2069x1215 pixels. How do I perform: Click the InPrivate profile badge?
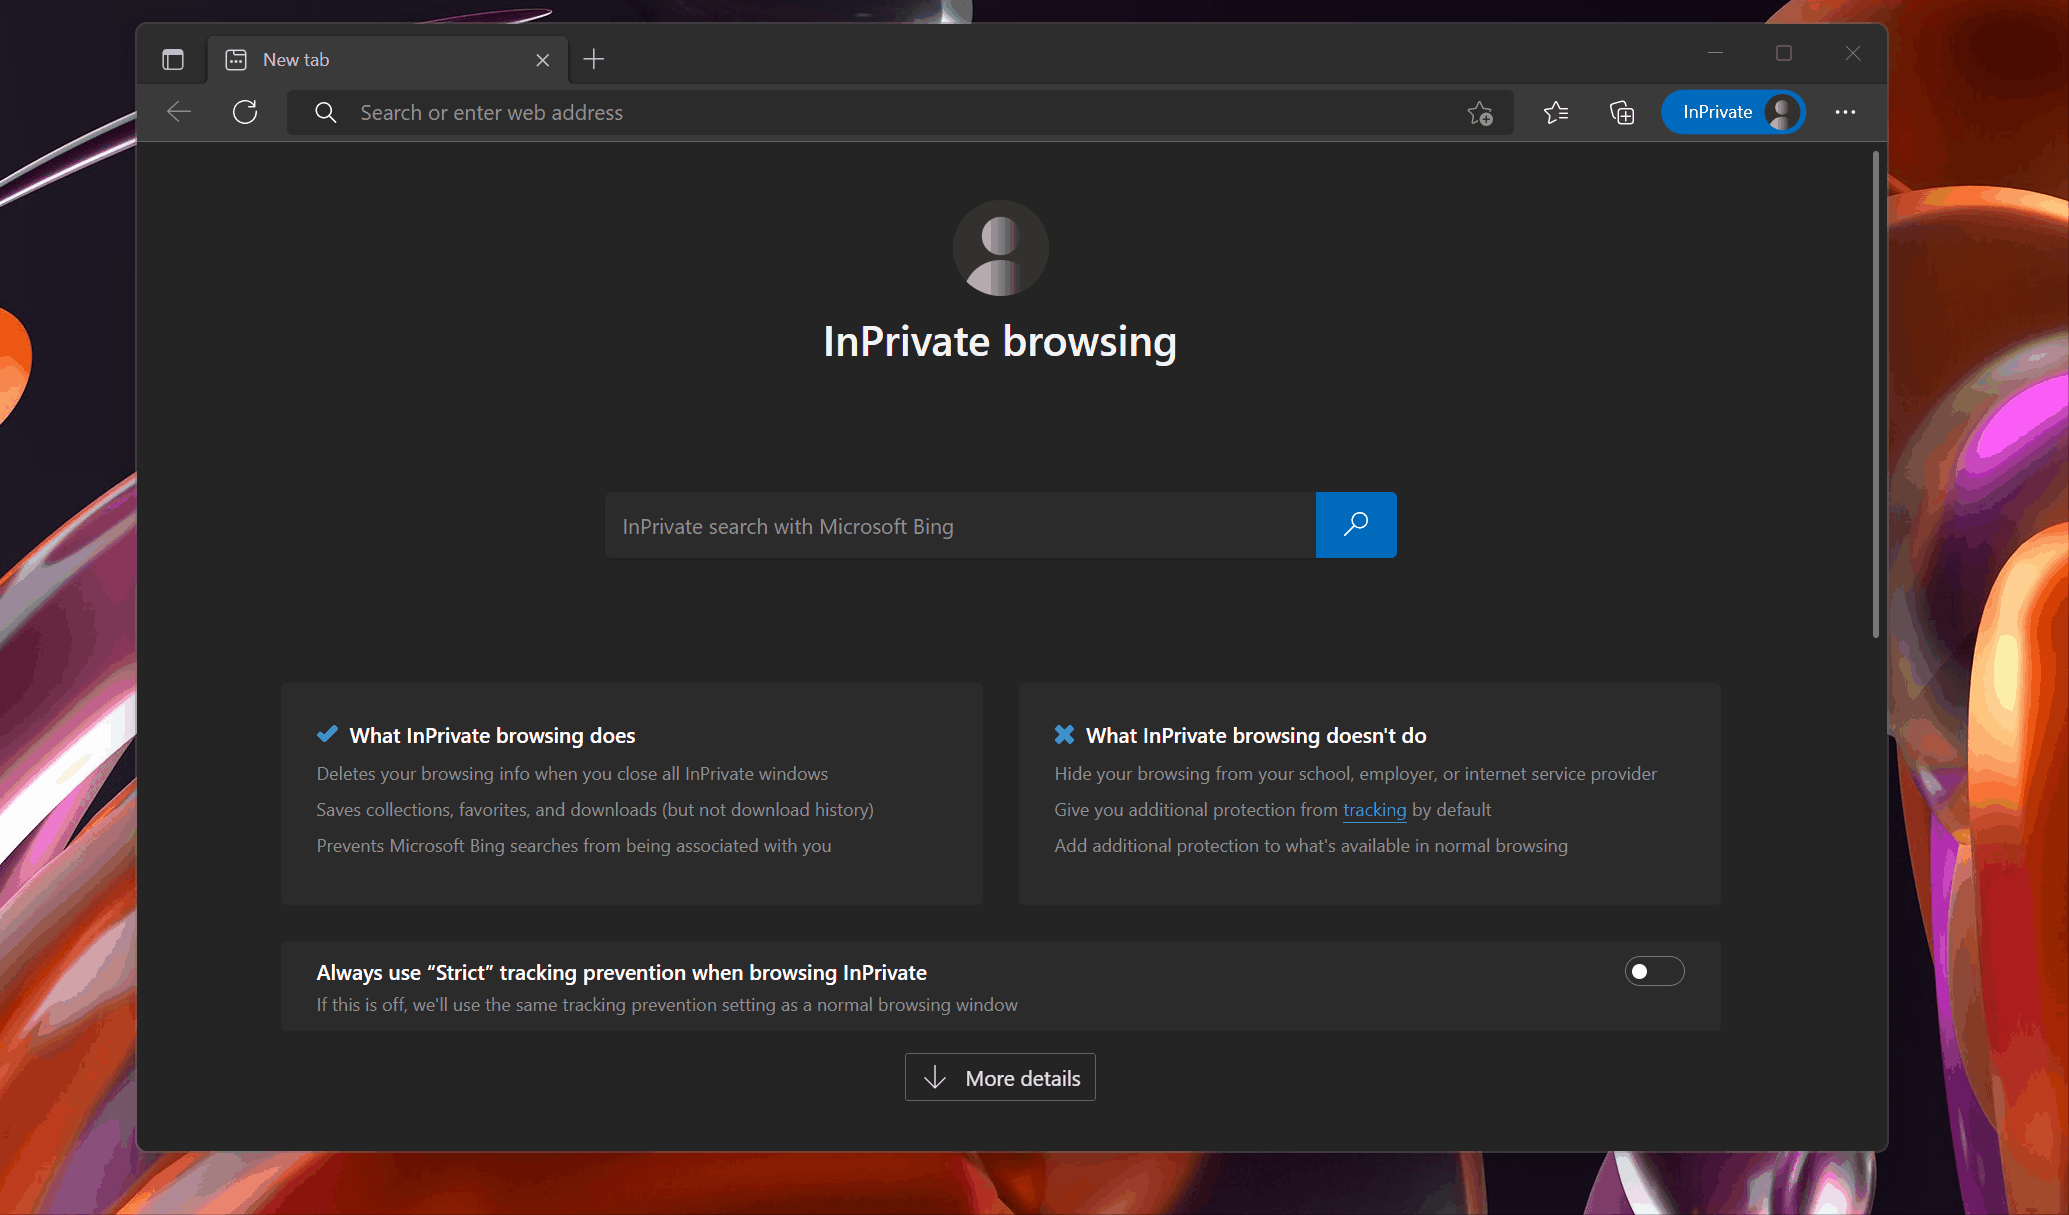[x=1733, y=112]
